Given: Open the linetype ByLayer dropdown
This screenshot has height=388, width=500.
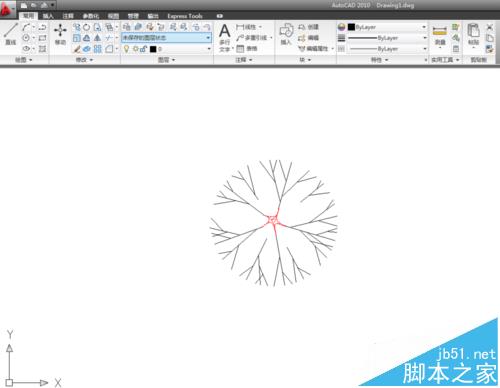Looking at the screenshot, I should click(x=425, y=49).
